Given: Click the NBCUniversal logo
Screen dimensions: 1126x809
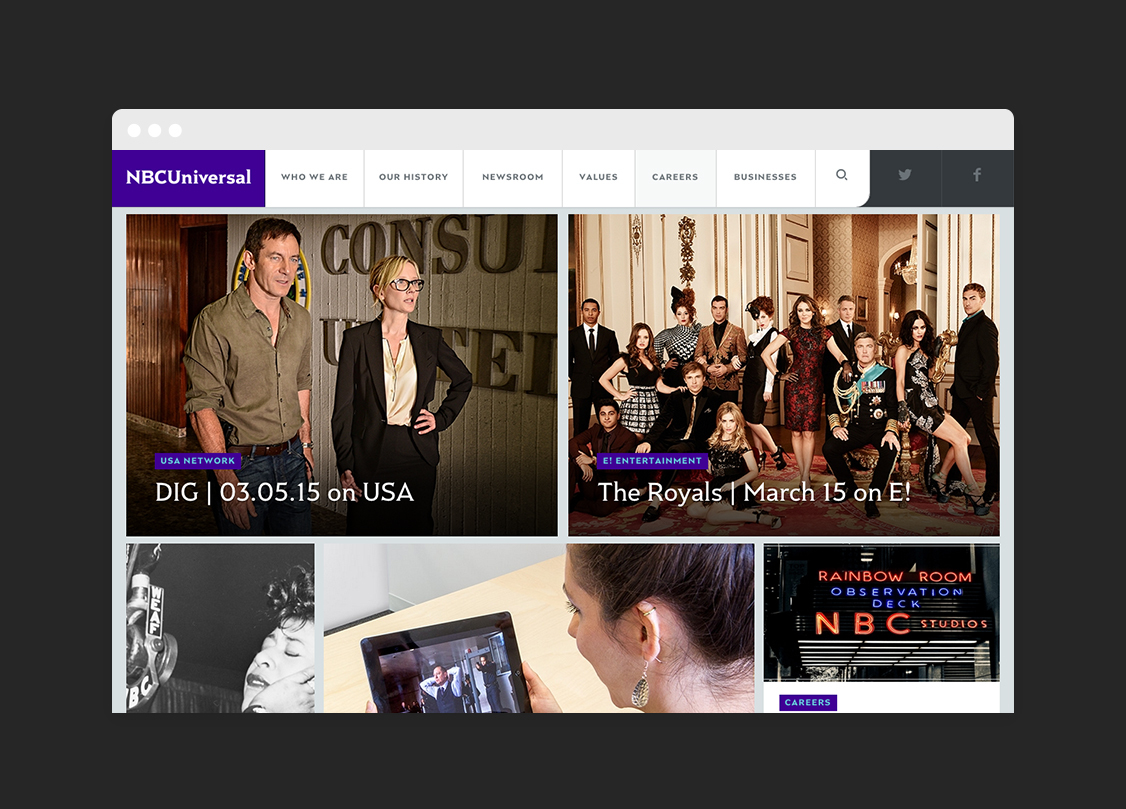Looking at the screenshot, I should (188, 177).
